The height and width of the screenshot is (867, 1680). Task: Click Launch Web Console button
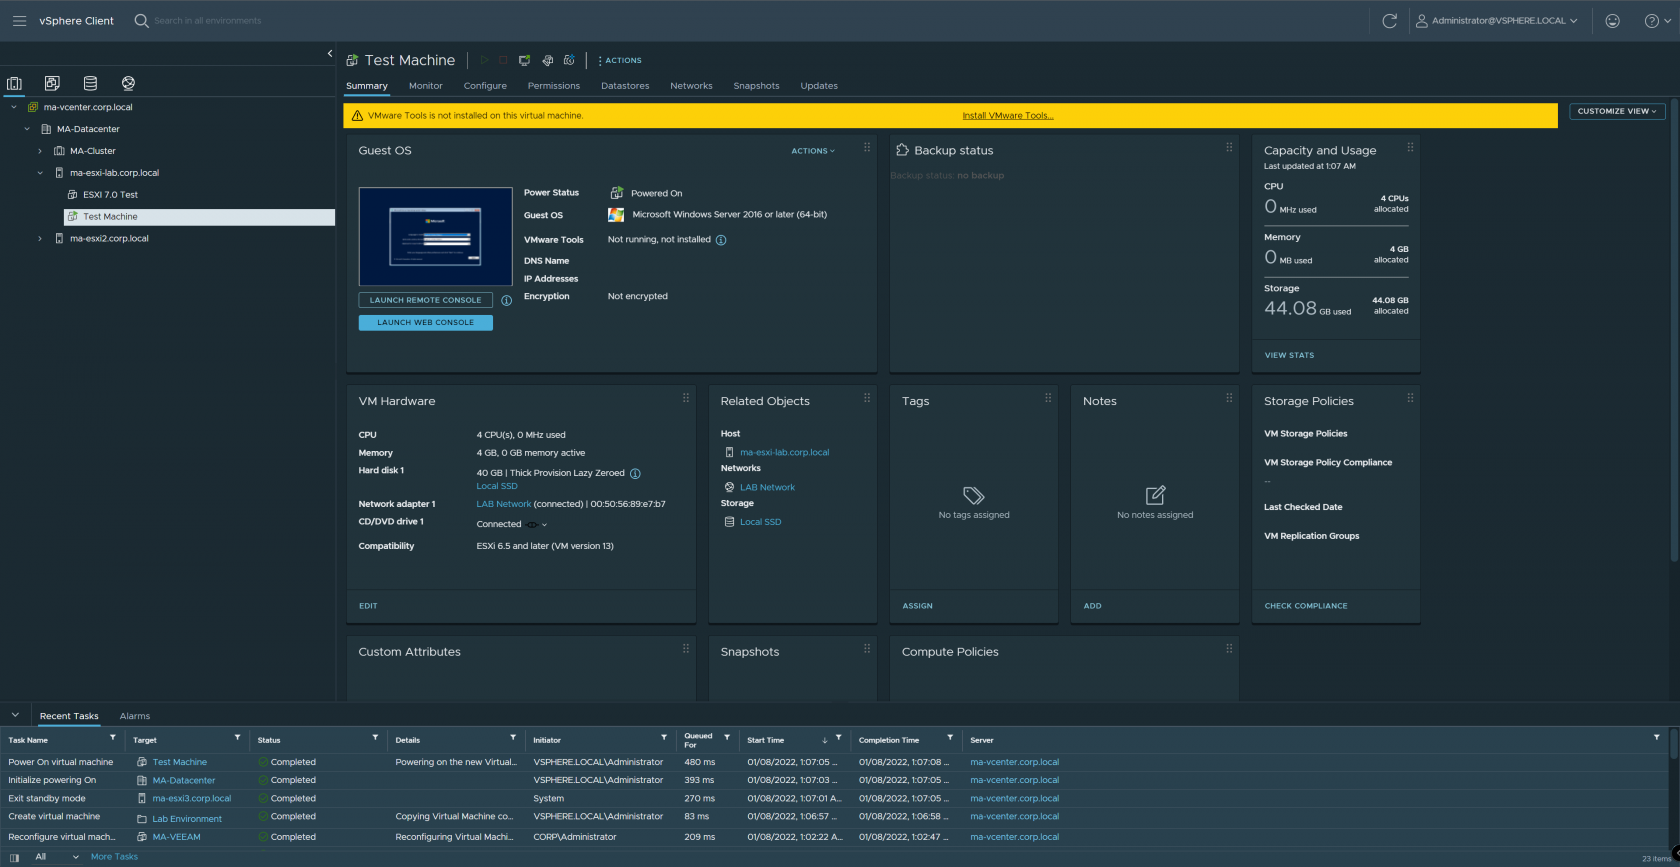click(426, 323)
